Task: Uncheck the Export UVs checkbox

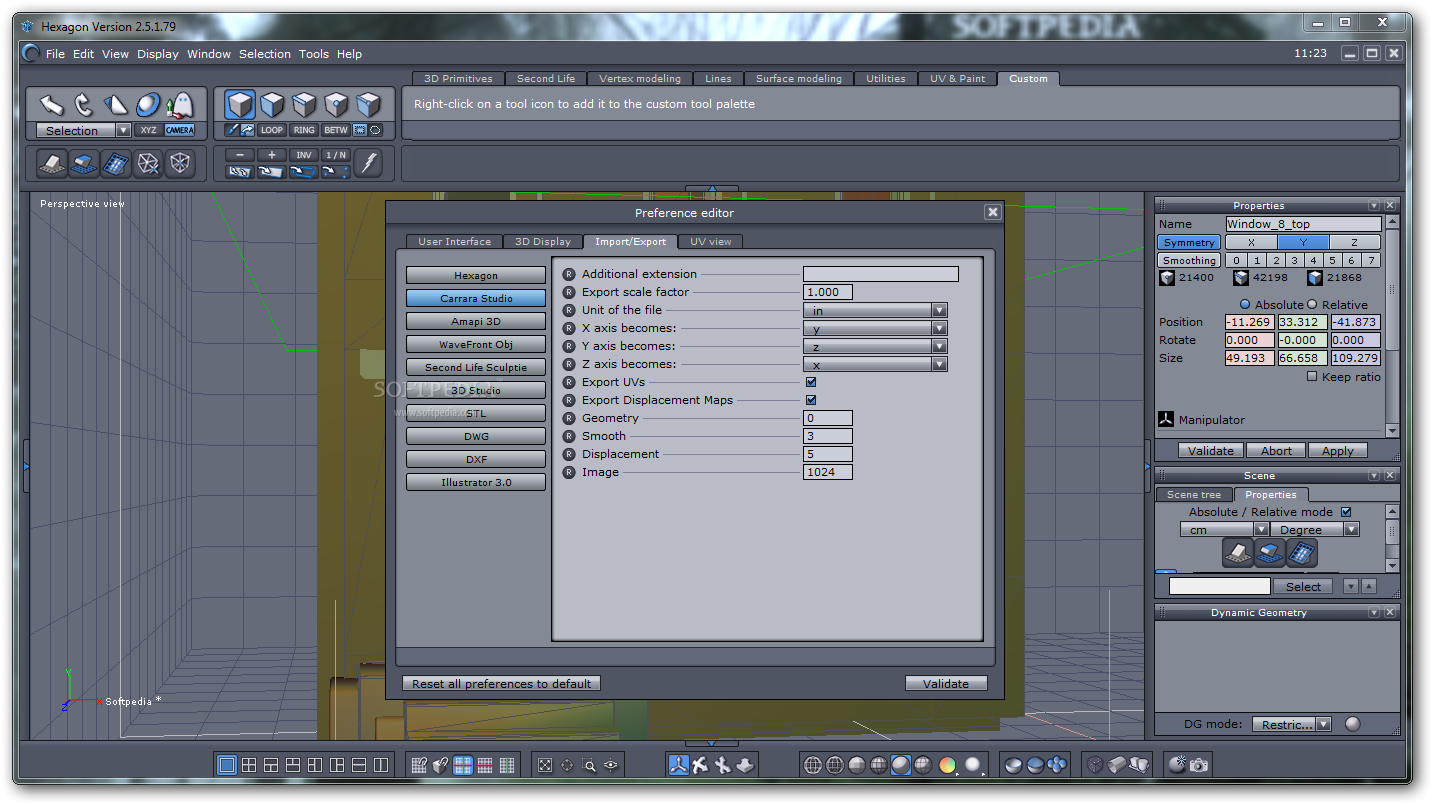Action: tap(811, 382)
